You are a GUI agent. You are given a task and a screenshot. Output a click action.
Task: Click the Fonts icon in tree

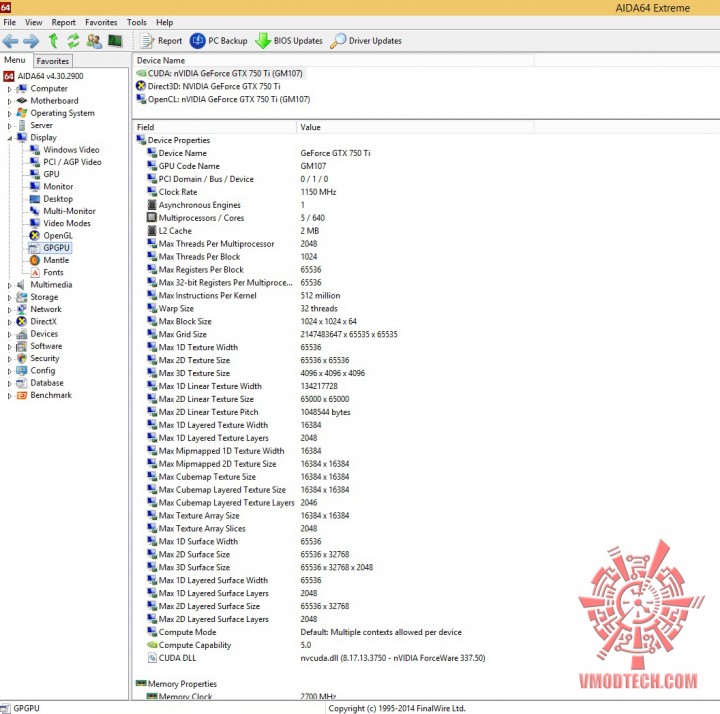pos(35,273)
